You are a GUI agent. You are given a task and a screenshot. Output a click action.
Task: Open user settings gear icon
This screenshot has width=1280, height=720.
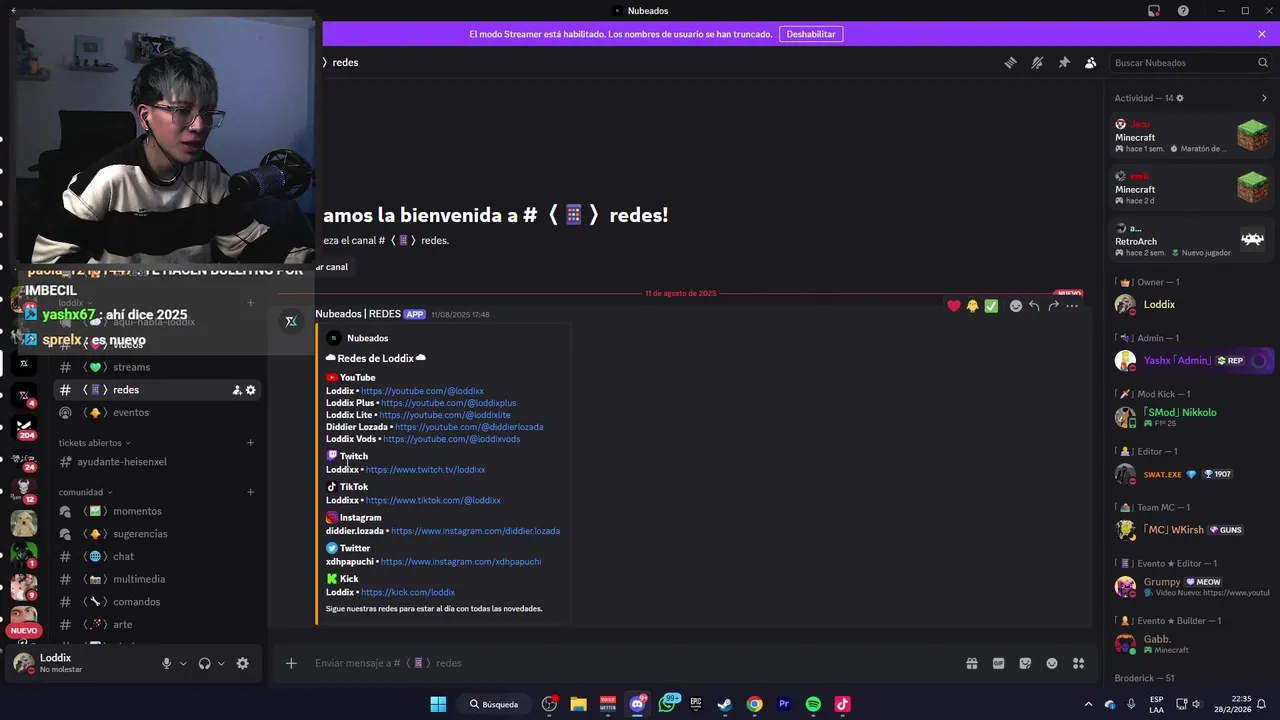242,663
